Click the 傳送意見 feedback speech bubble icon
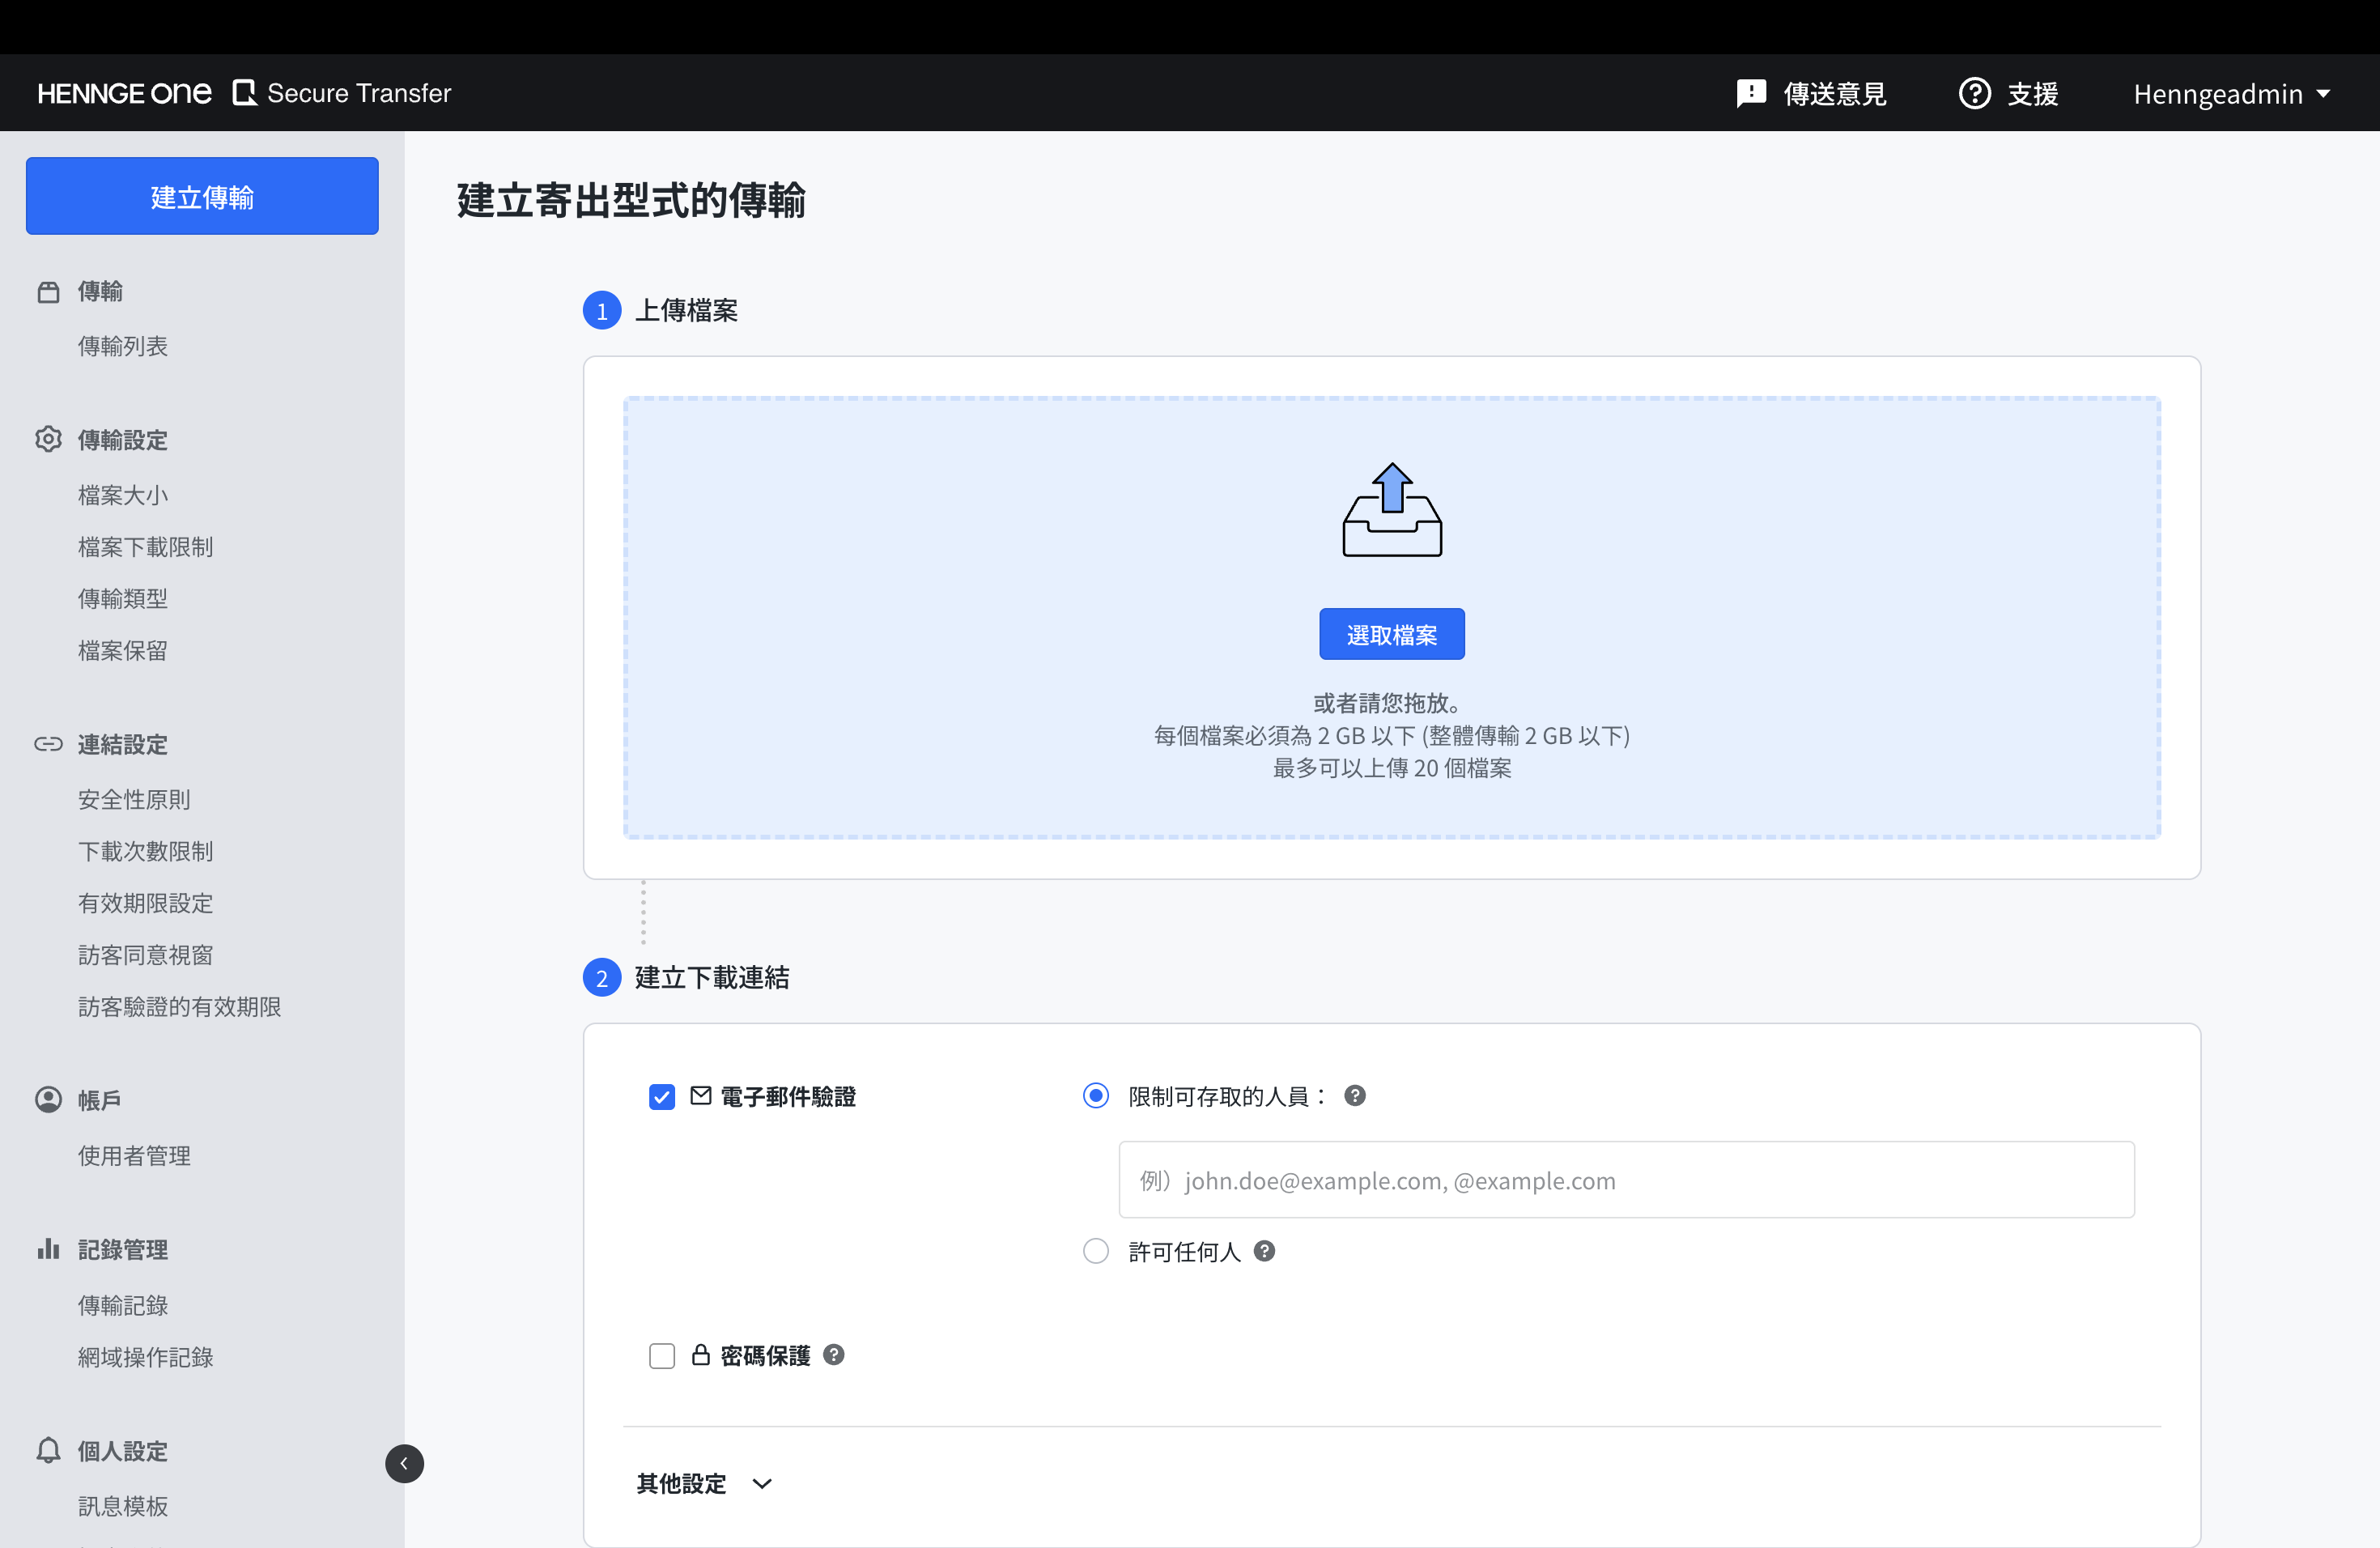 (1750, 93)
